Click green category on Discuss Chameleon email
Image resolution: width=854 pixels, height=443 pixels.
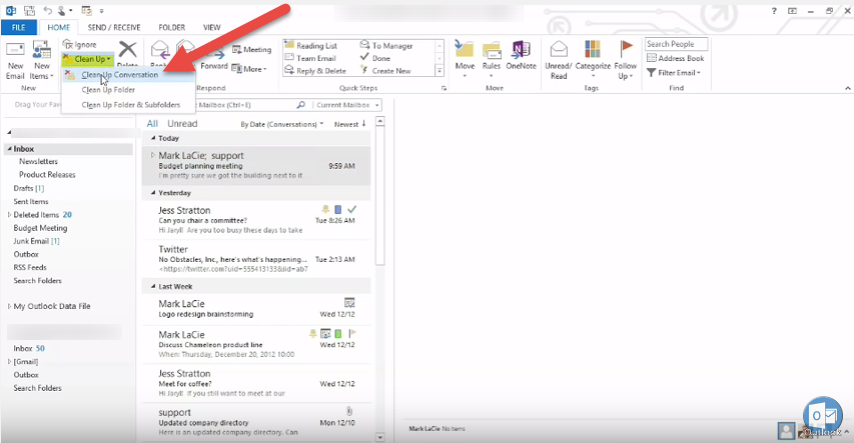(338, 333)
